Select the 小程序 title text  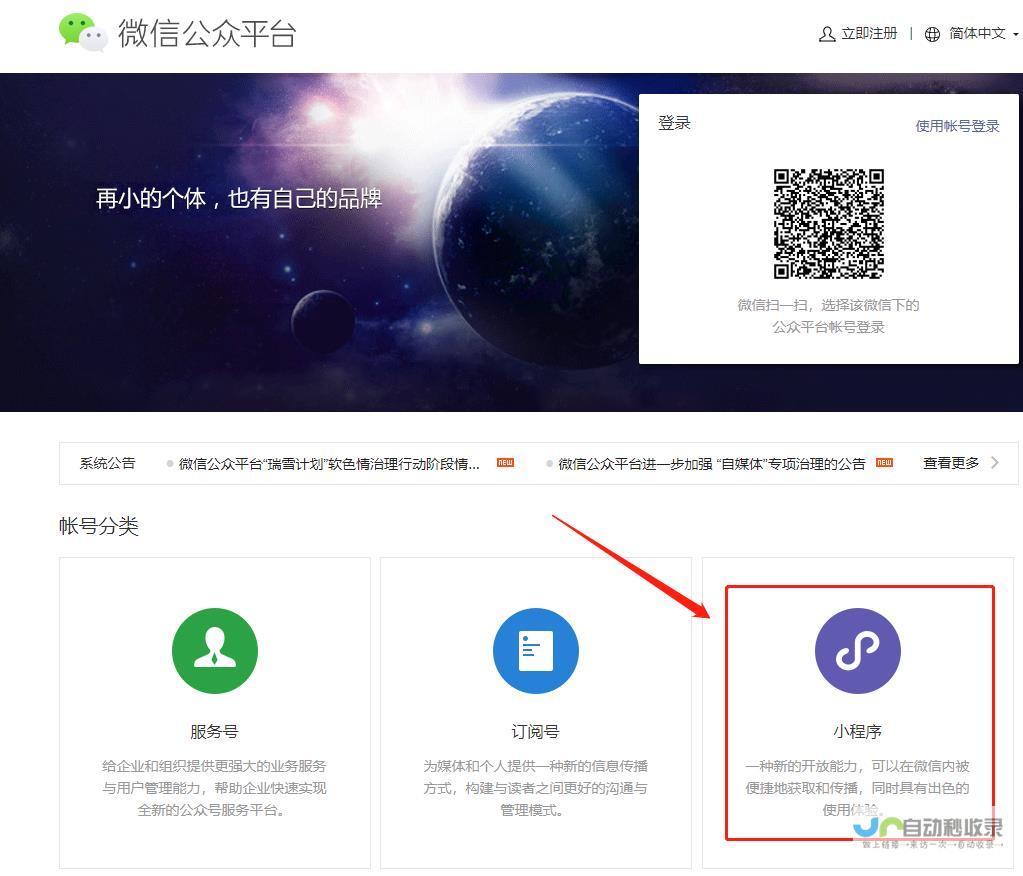tap(857, 732)
